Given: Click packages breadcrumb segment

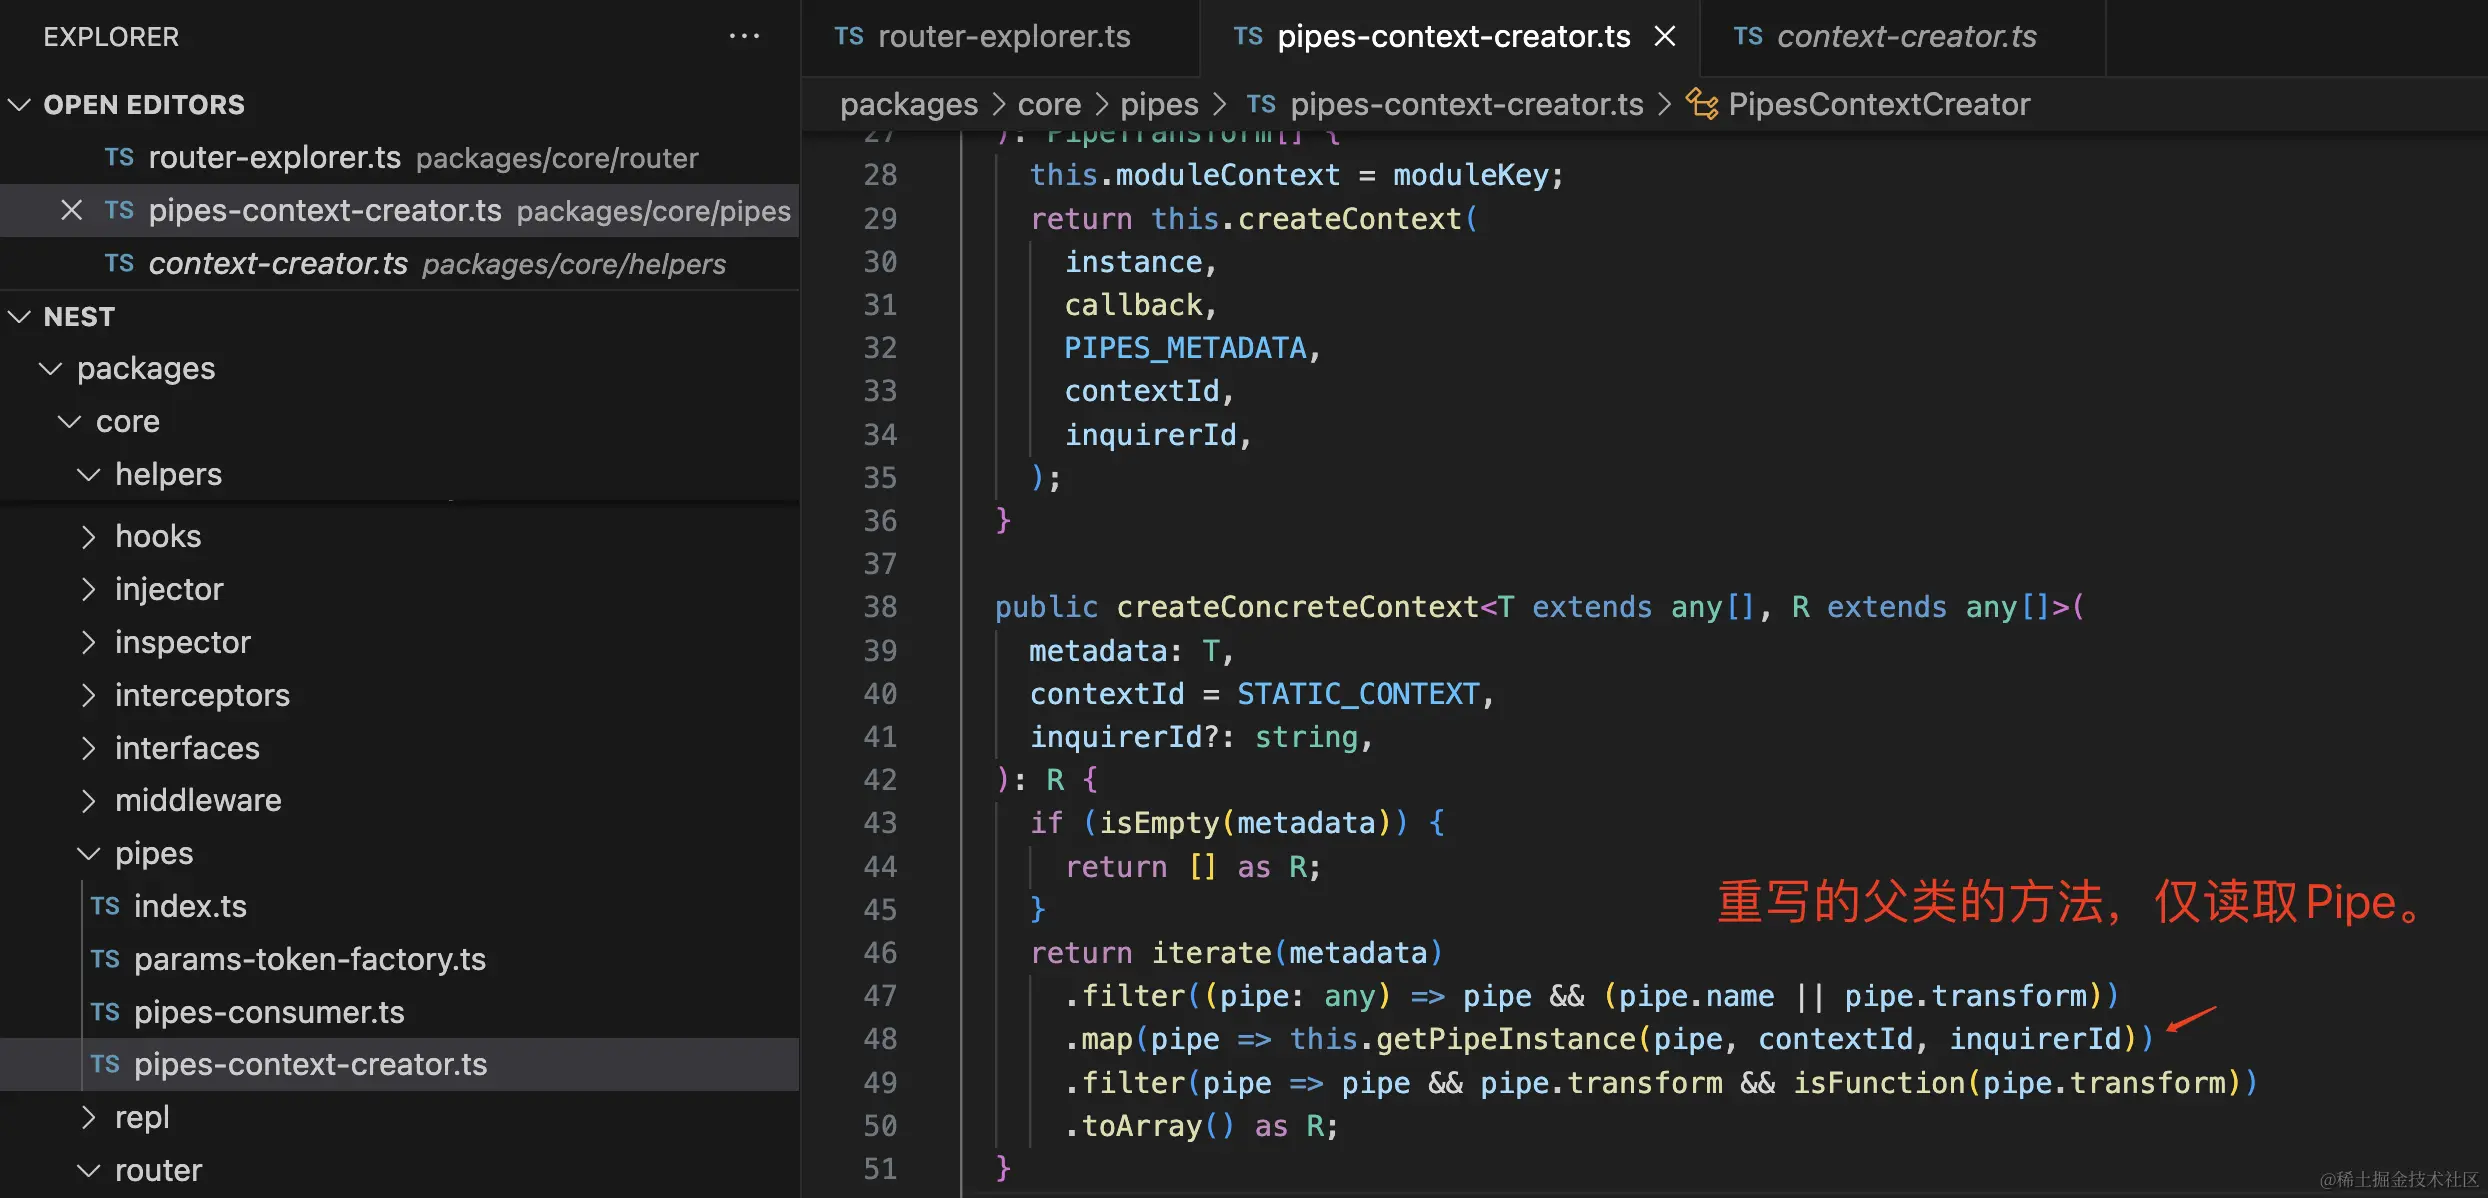Looking at the screenshot, I should coord(909,105).
